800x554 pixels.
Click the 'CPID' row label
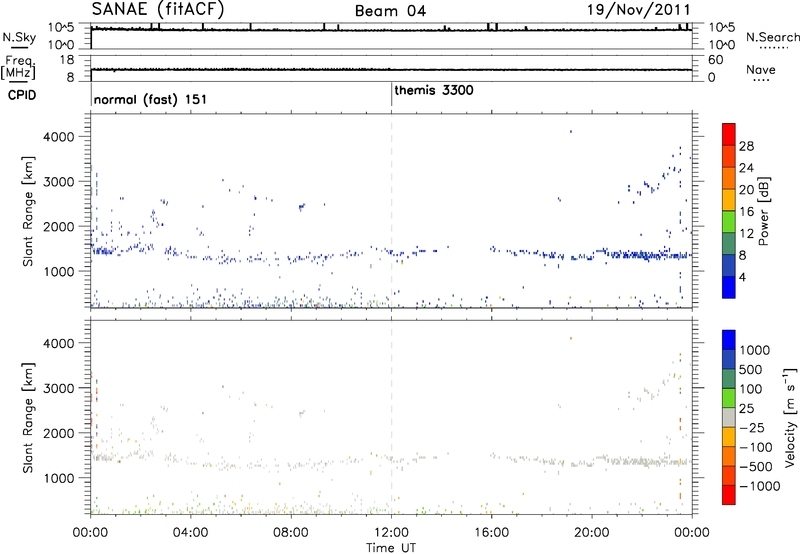tap(22, 95)
